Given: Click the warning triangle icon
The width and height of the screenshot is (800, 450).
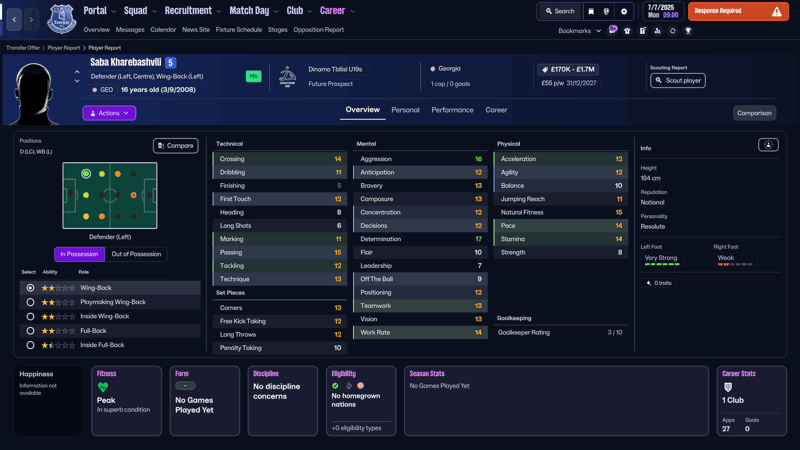Looking at the screenshot, I should 777,11.
